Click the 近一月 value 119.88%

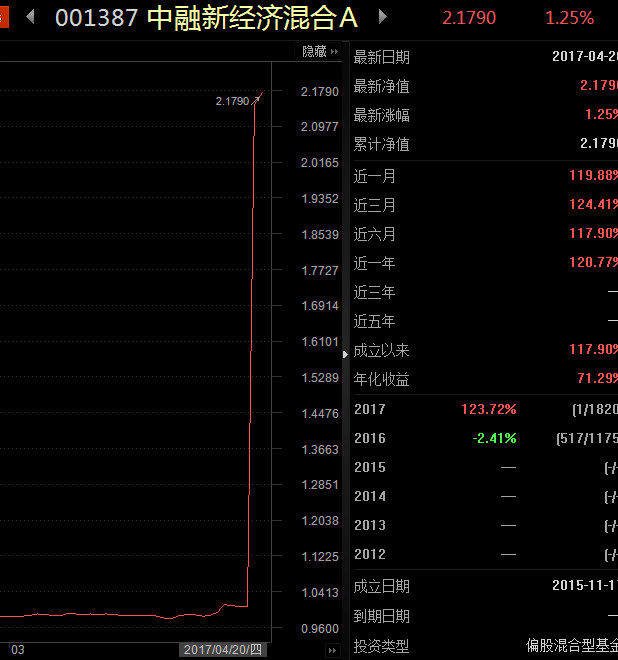pos(593,175)
